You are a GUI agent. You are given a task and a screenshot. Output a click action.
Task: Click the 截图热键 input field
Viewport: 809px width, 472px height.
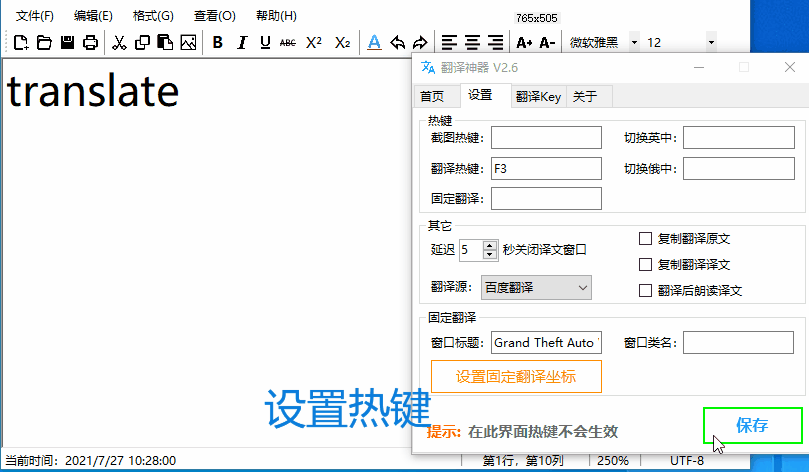pyautogui.click(x=546, y=138)
